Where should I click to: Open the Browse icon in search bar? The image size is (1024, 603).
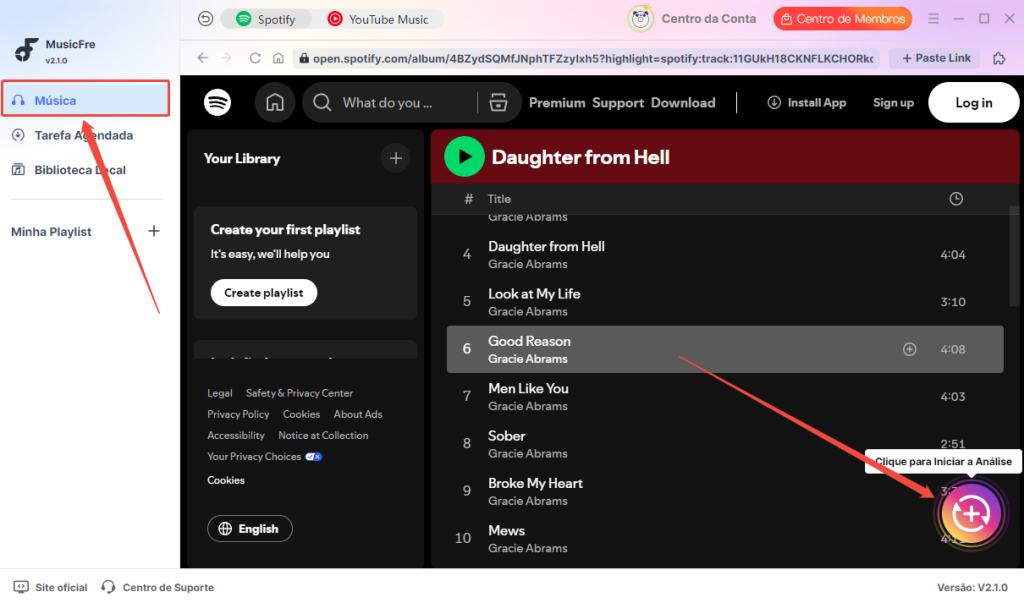pyautogui.click(x=498, y=103)
